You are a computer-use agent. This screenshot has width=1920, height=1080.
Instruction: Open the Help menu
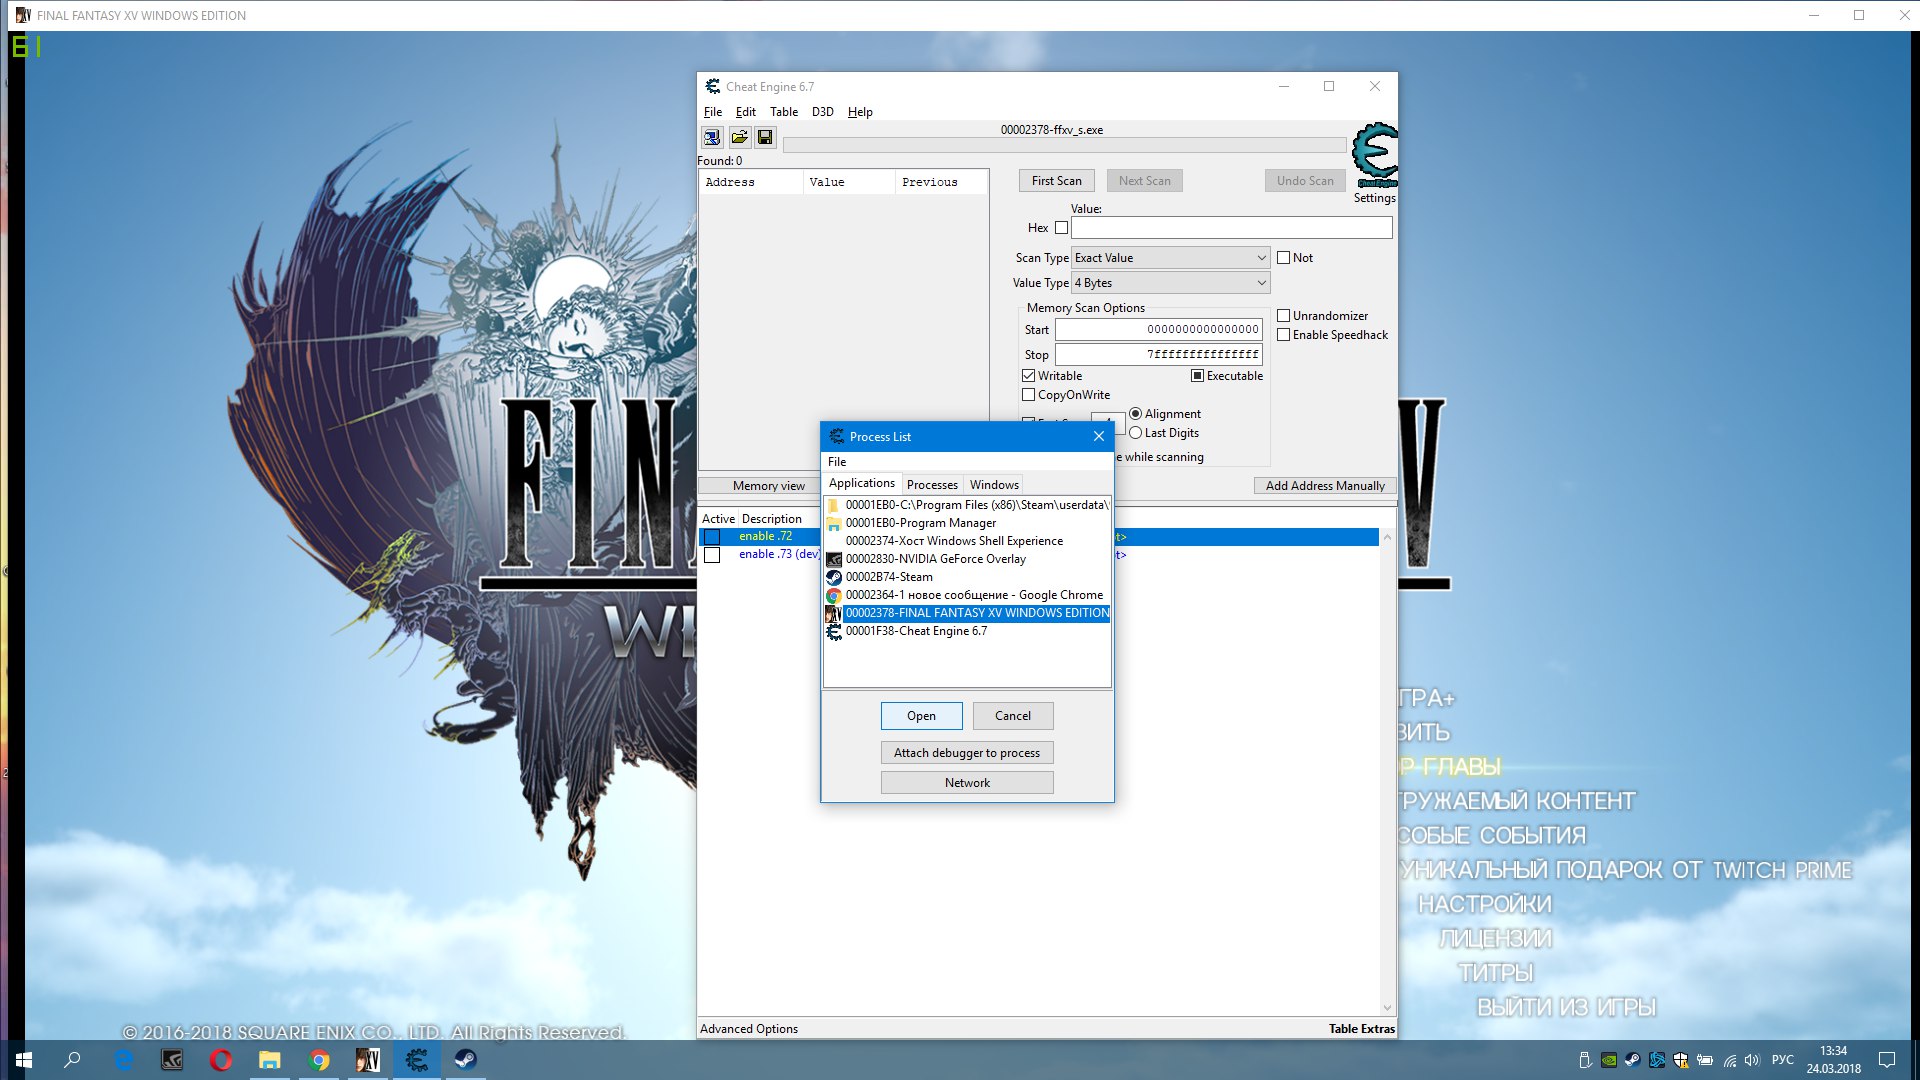point(860,112)
